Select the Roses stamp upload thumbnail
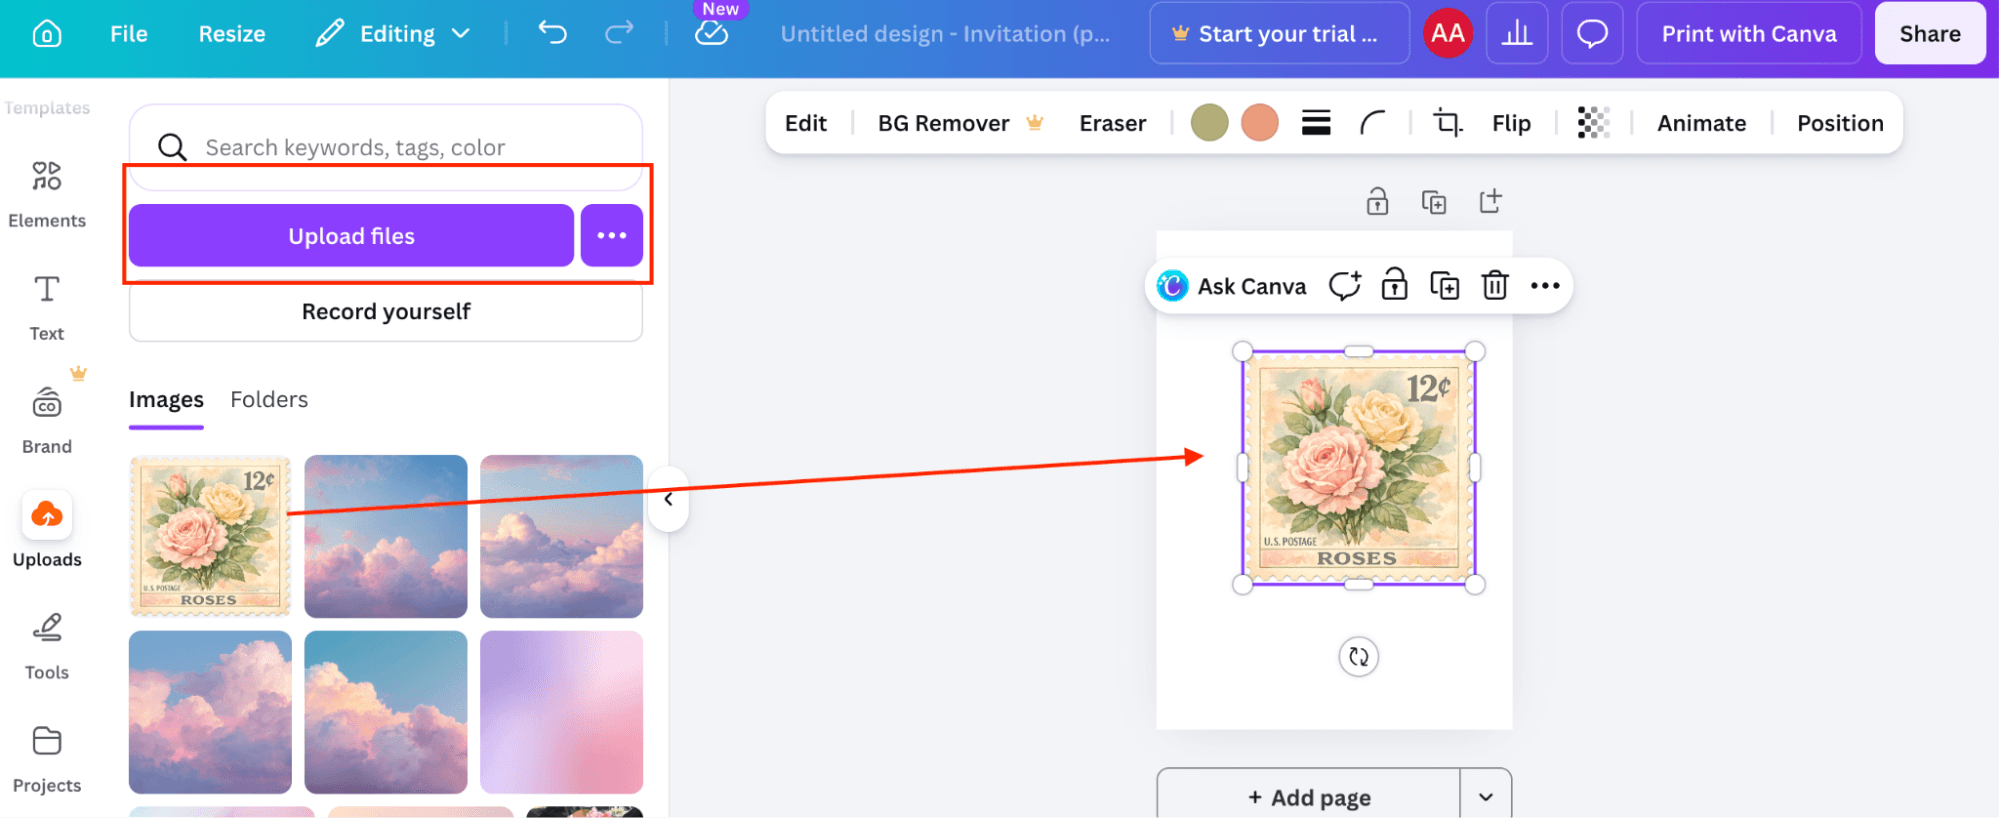 210,536
